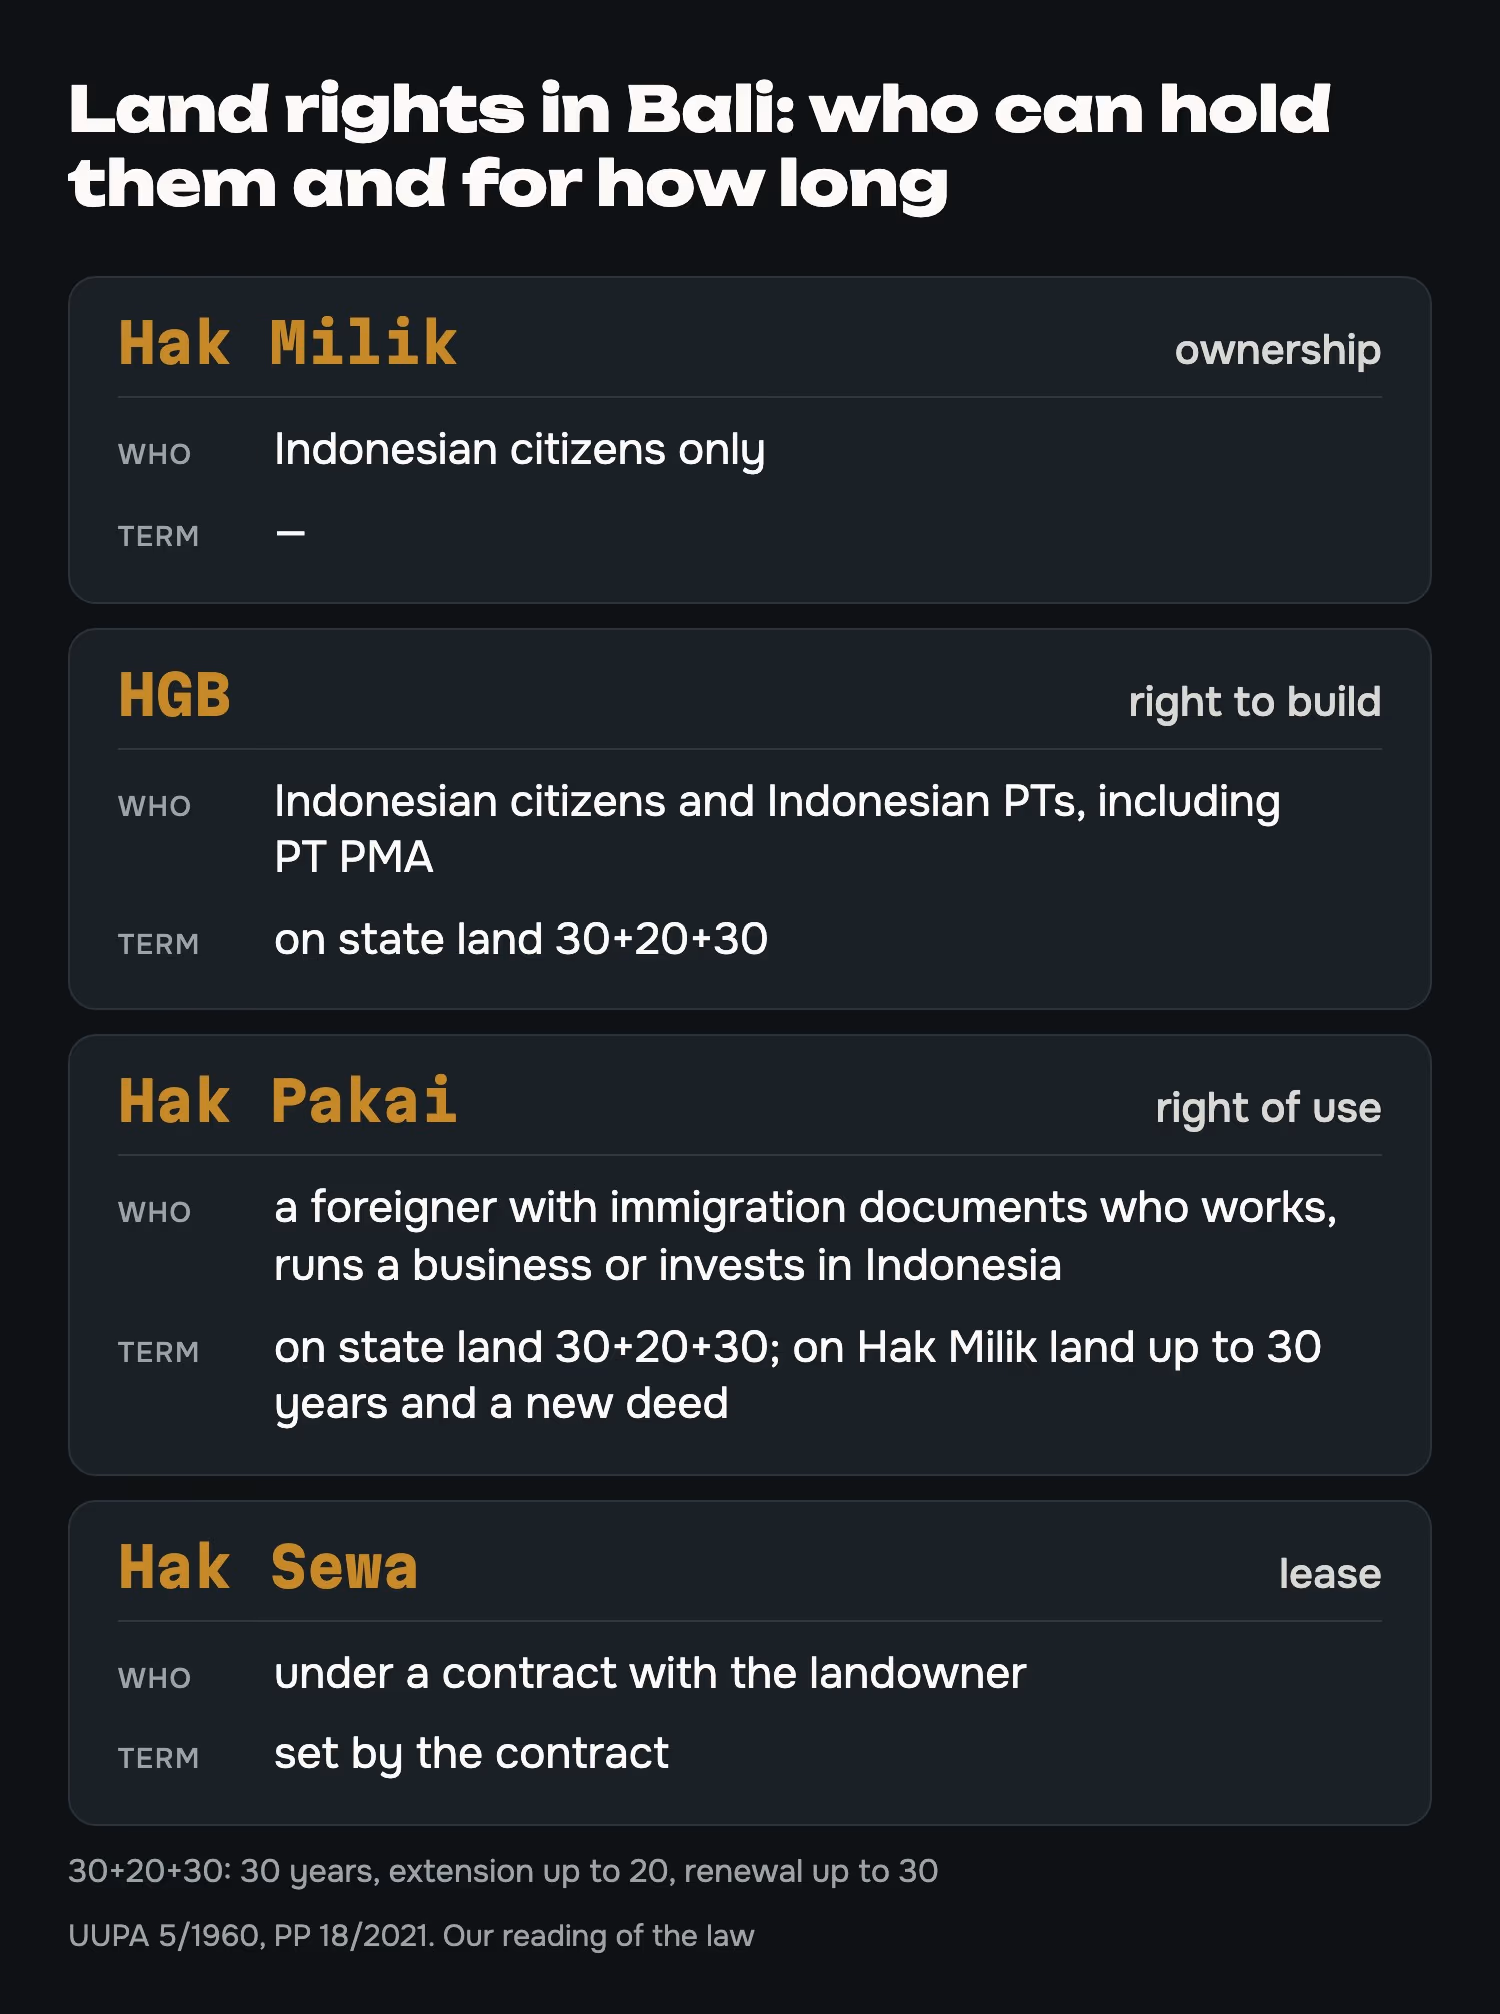The height and width of the screenshot is (2014, 1500).
Task: Select the Hak Sewa heading
Action: coord(268,1568)
